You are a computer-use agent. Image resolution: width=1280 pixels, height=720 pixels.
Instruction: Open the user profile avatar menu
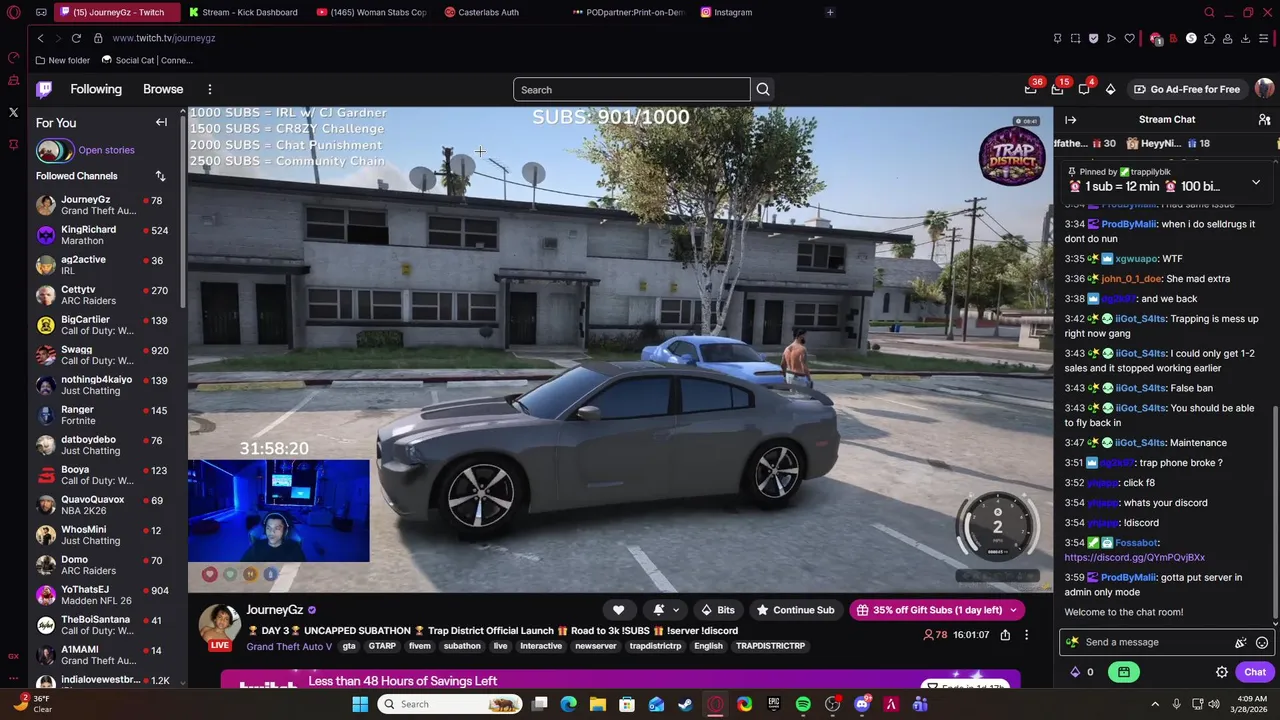(1264, 89)
